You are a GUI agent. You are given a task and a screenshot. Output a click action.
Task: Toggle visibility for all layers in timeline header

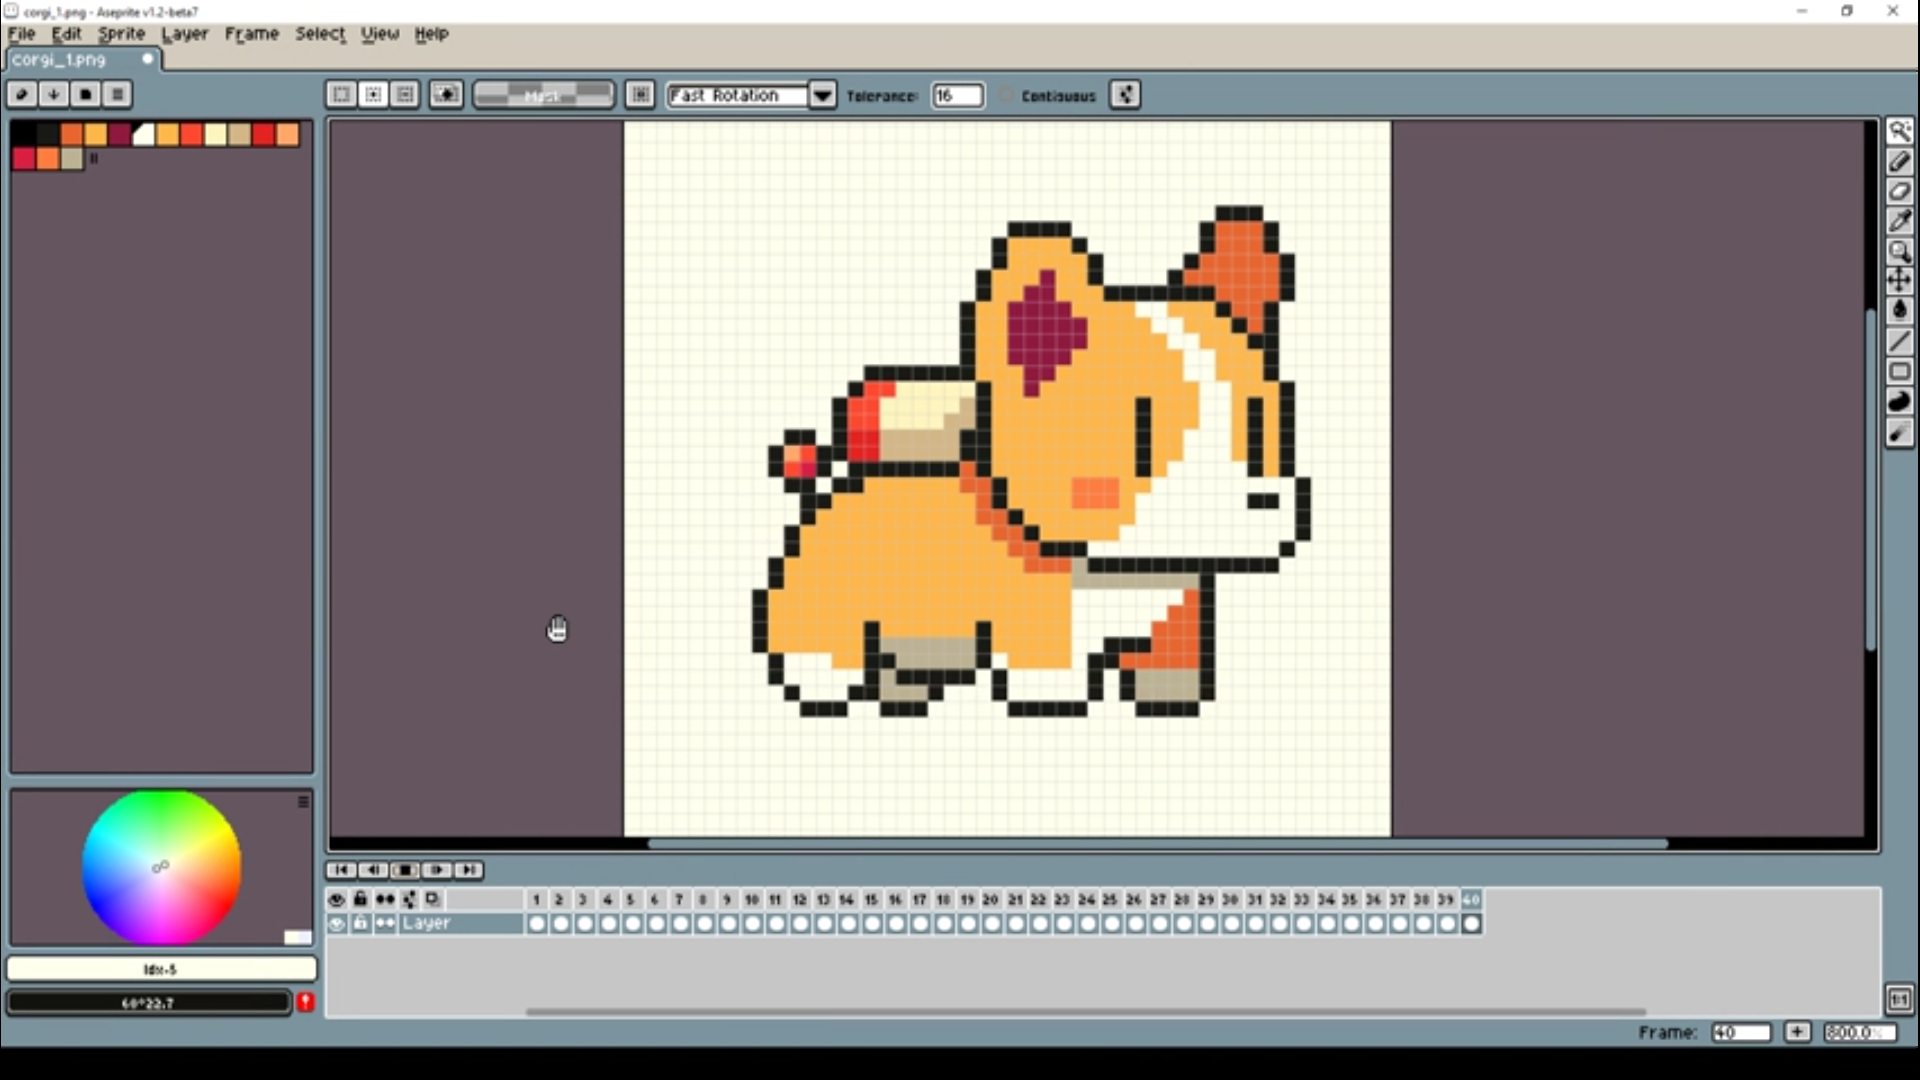(x=337, y=899)
